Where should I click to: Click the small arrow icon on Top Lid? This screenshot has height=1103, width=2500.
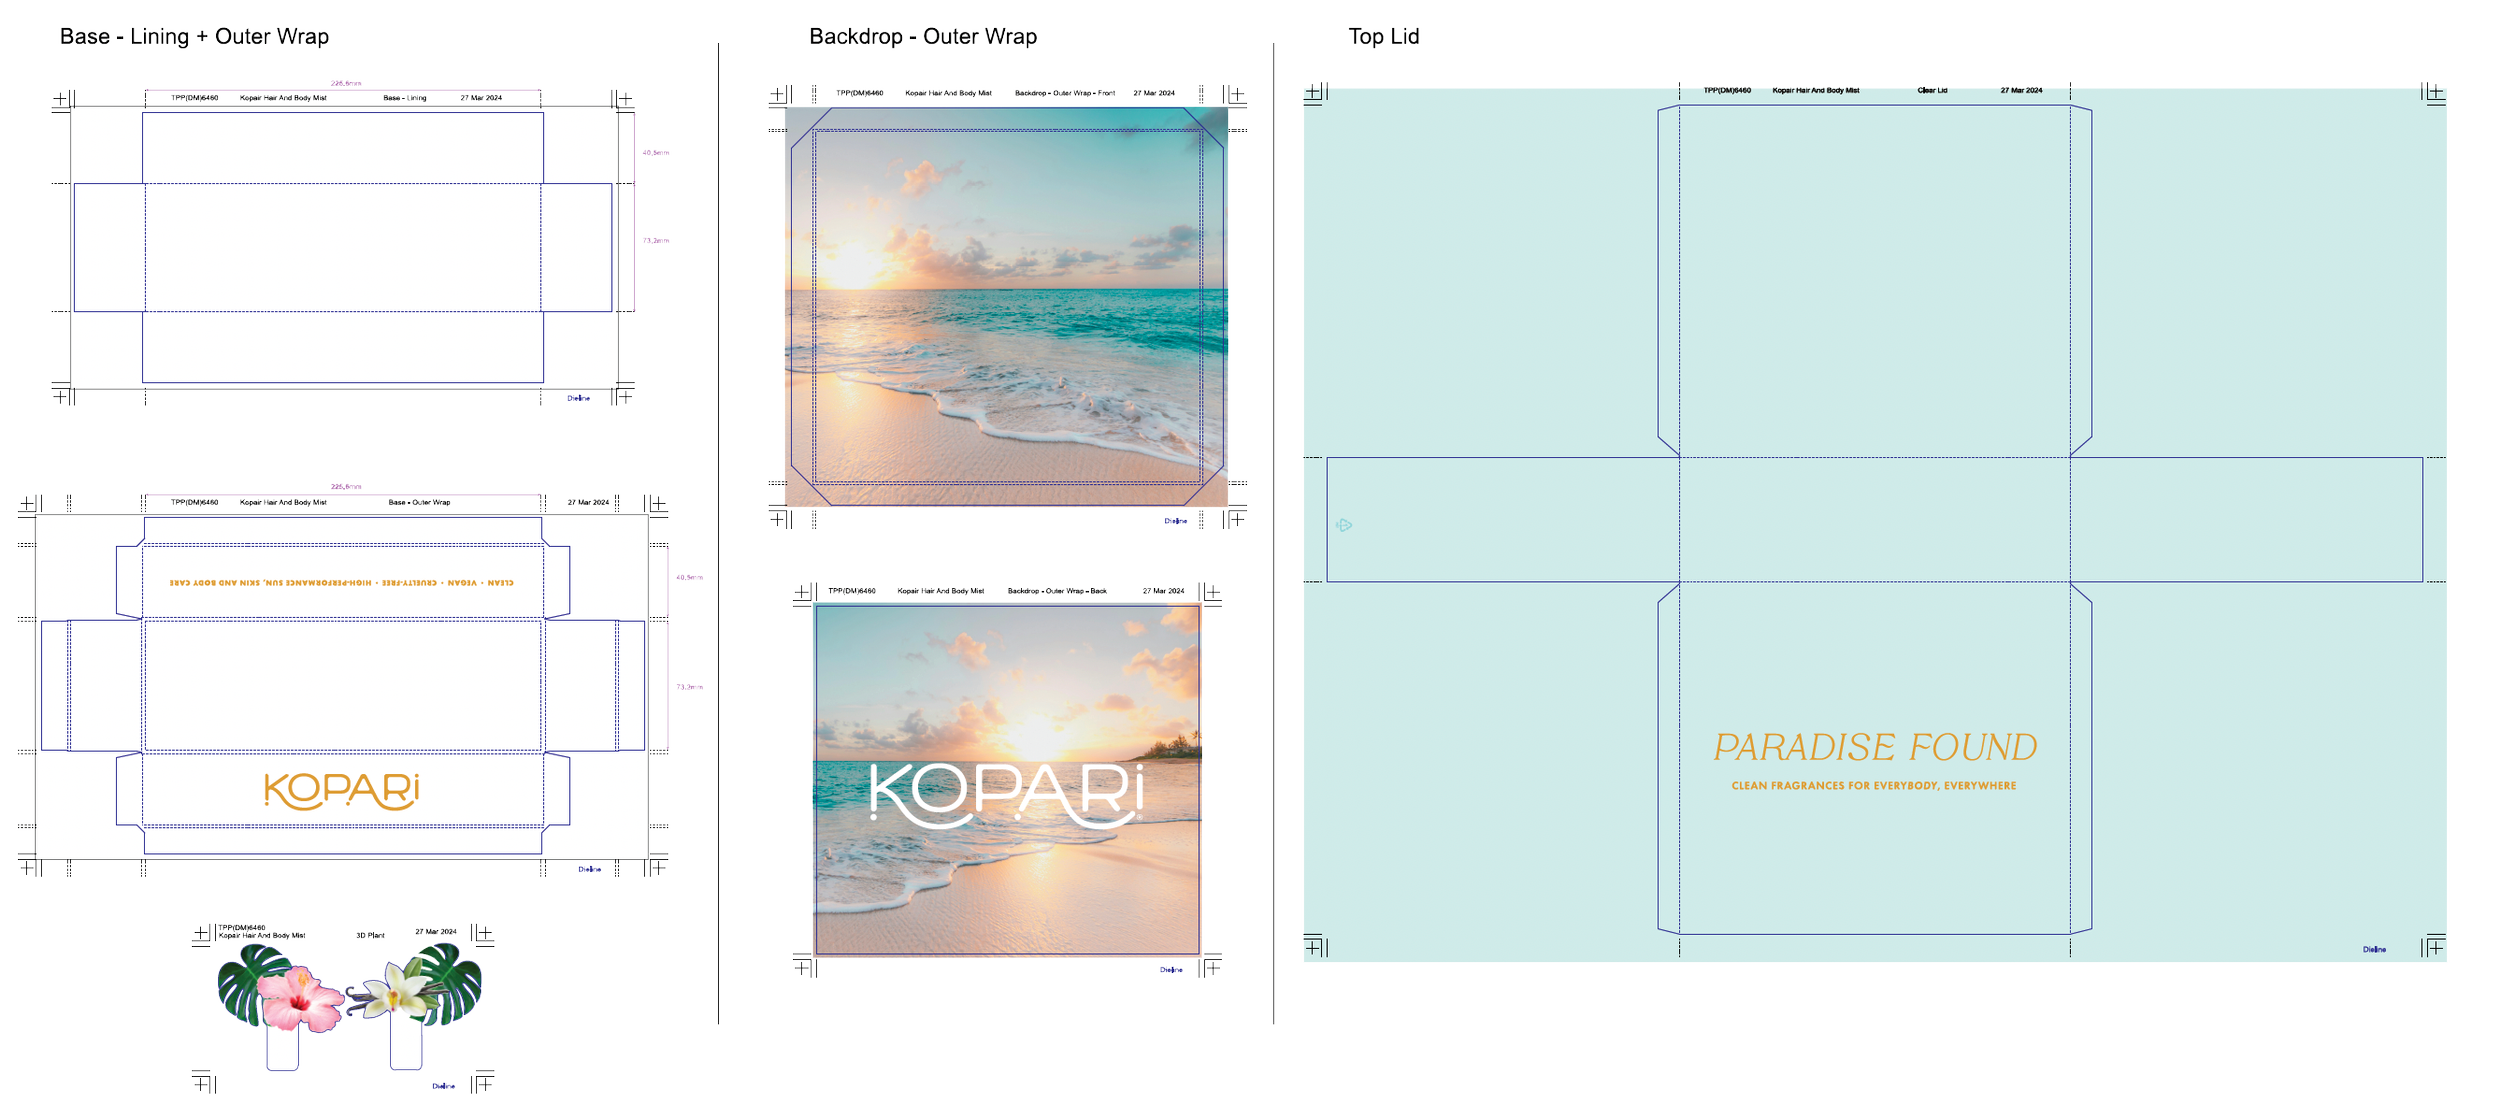pyautogui.click(x=1343, y=525)
